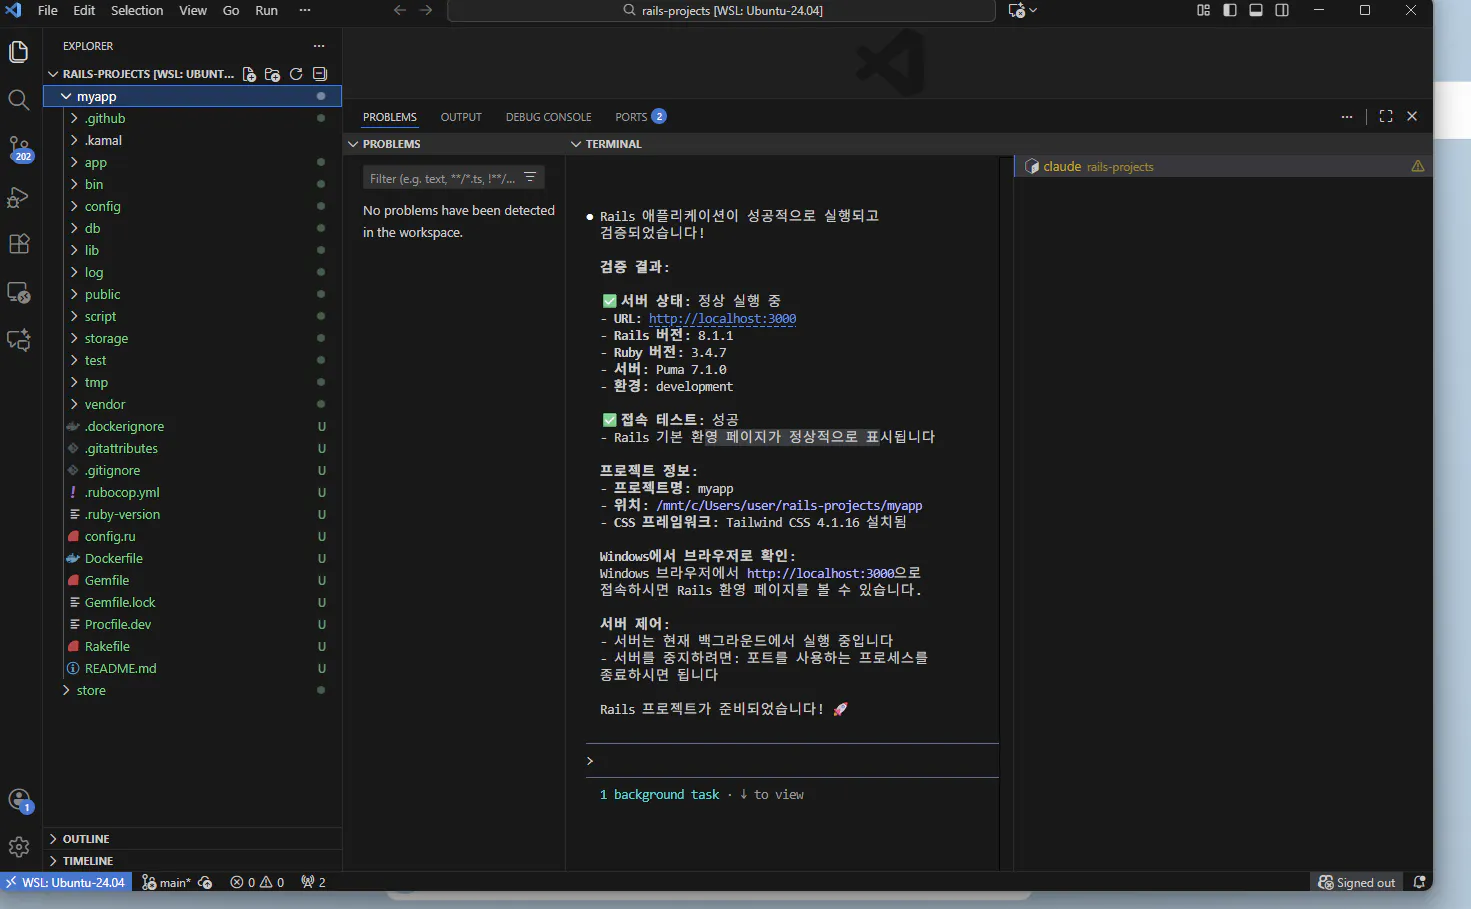The width and height of the screenshot is (1471, 909).
Task: Open the Search view
Action: coord(19,99)
